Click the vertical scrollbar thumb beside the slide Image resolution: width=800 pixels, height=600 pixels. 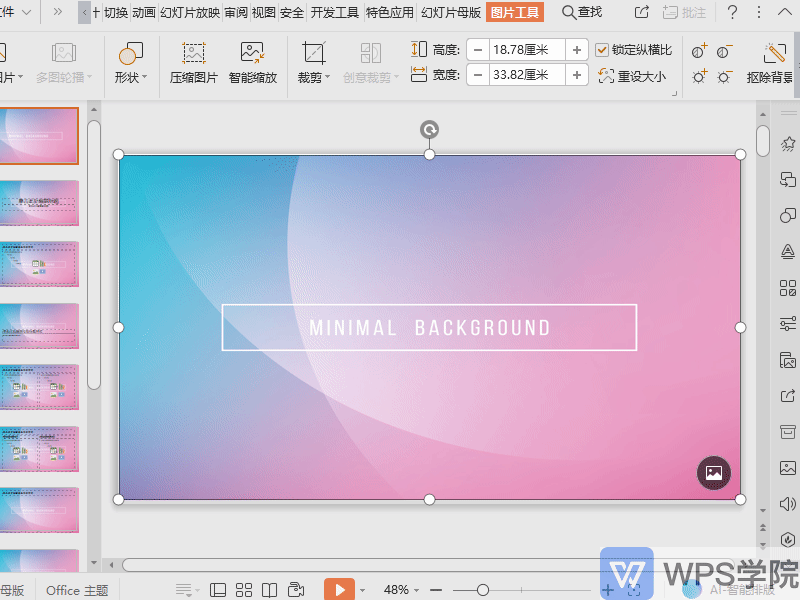pyautogui.click(x=763, y=141)
